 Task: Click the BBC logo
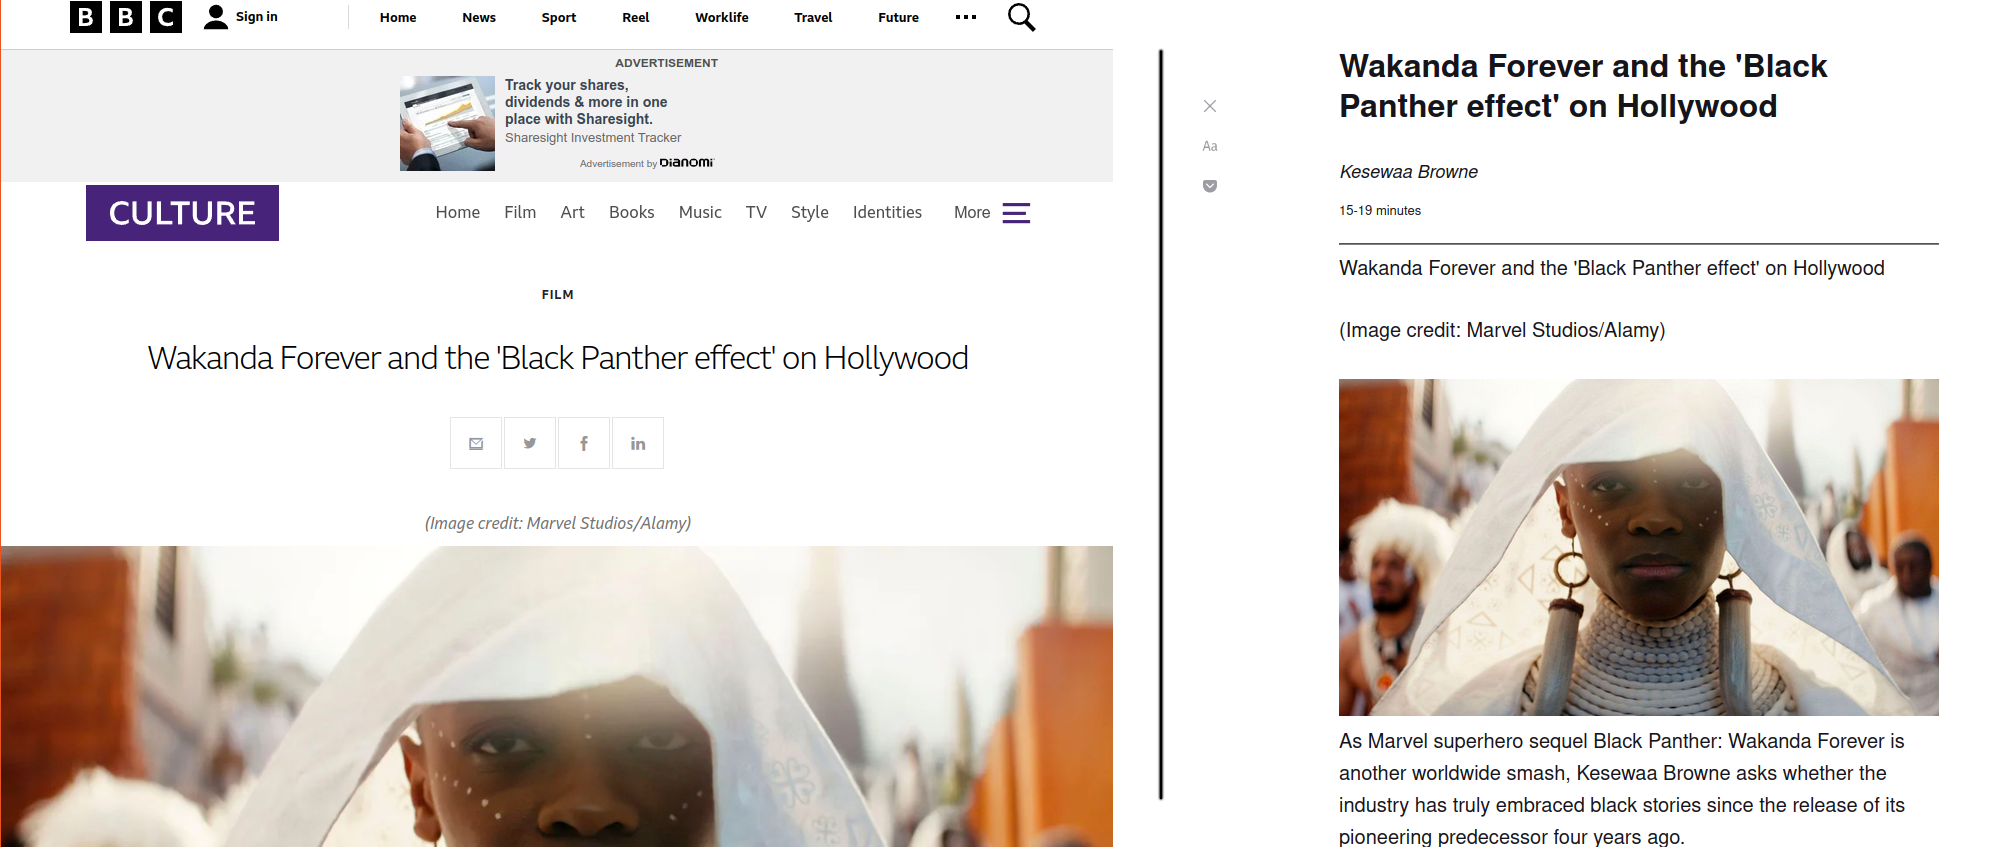126,17
